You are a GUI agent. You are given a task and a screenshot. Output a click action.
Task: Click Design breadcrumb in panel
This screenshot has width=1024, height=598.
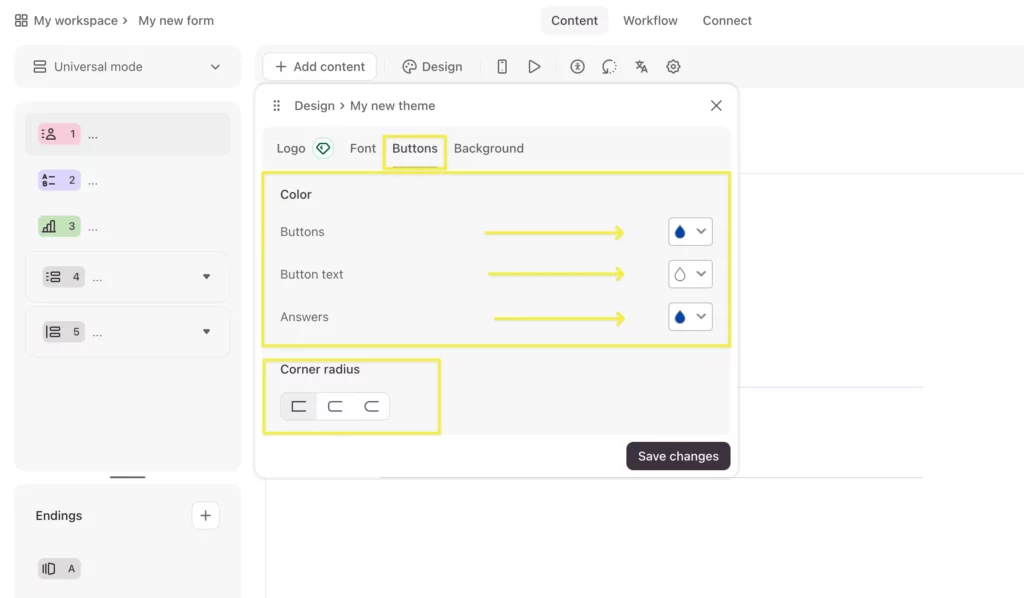pyautogui.click(x=314, y=106)
